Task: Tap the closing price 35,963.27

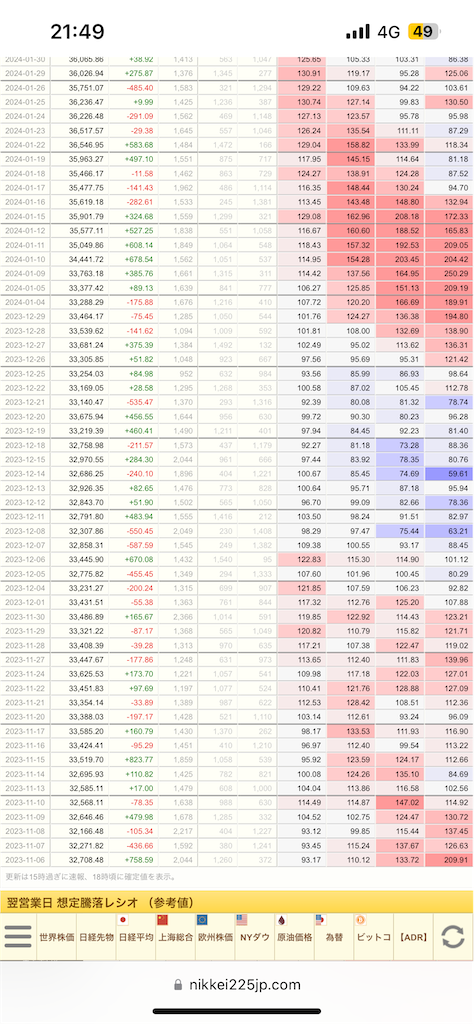Action: coord(85,158)
